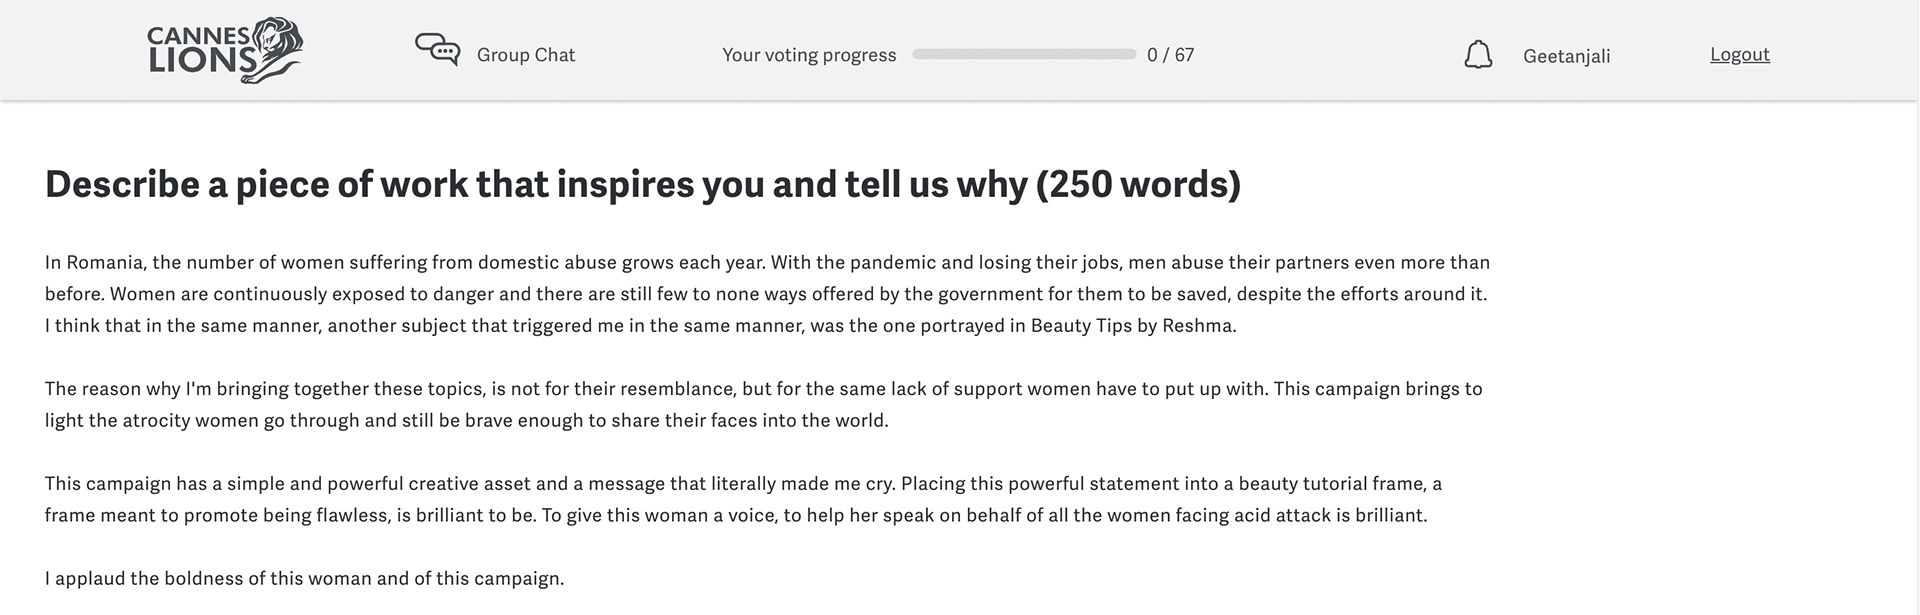Click the notification bell icon
This screenshot has height=615, width=1920.
1478,55
